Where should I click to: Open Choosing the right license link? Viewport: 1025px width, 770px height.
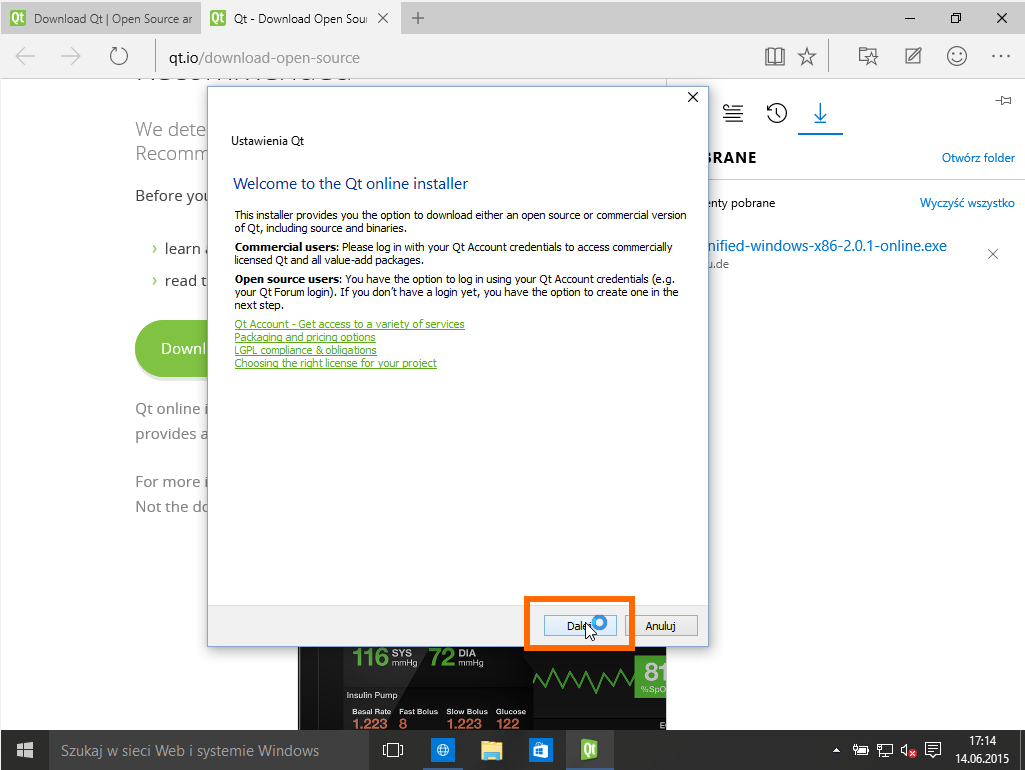pyautogui.click(x=335, y=363)
